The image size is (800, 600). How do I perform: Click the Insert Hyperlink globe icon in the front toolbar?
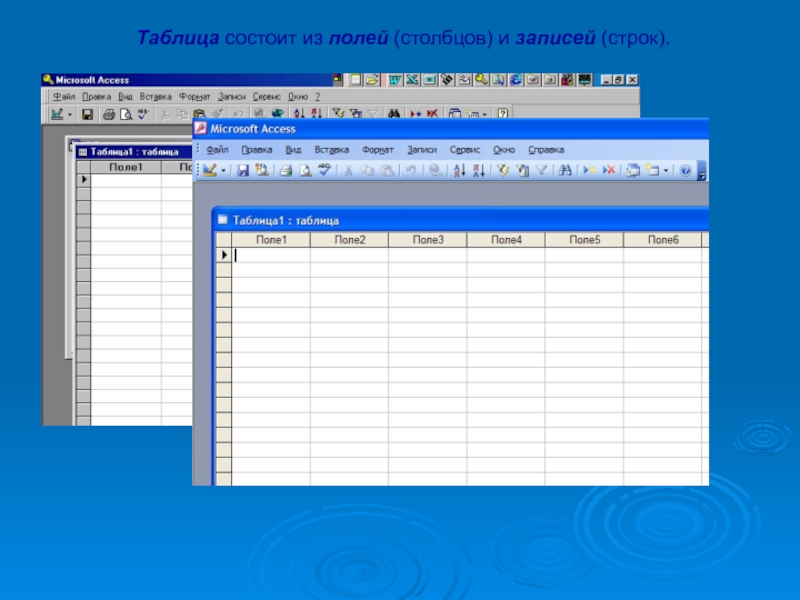click(435, 170)
